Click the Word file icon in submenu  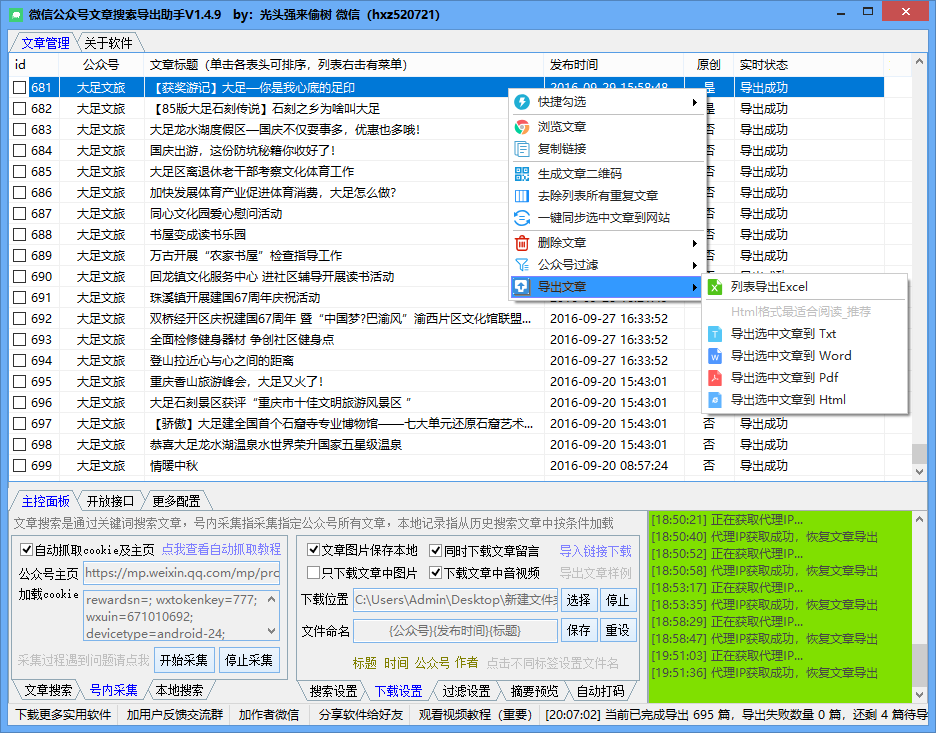point(715,356)
